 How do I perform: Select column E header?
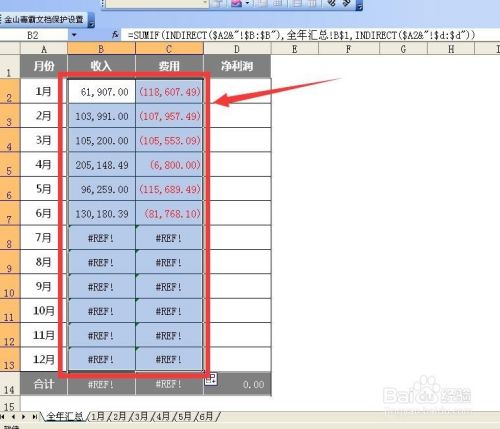tap(295, 49)
